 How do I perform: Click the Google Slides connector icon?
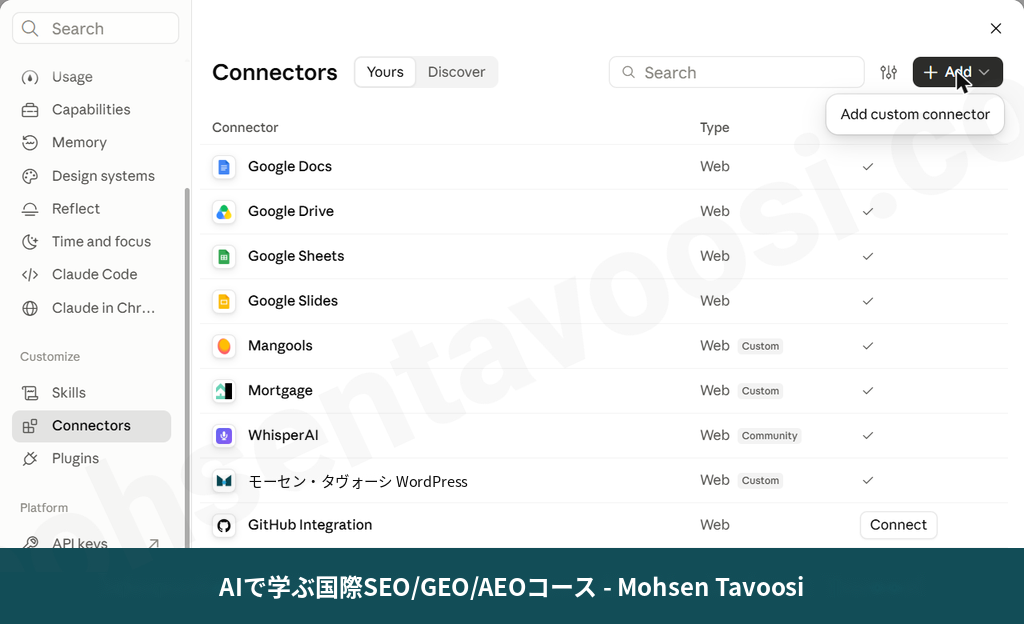pos(224,302)
